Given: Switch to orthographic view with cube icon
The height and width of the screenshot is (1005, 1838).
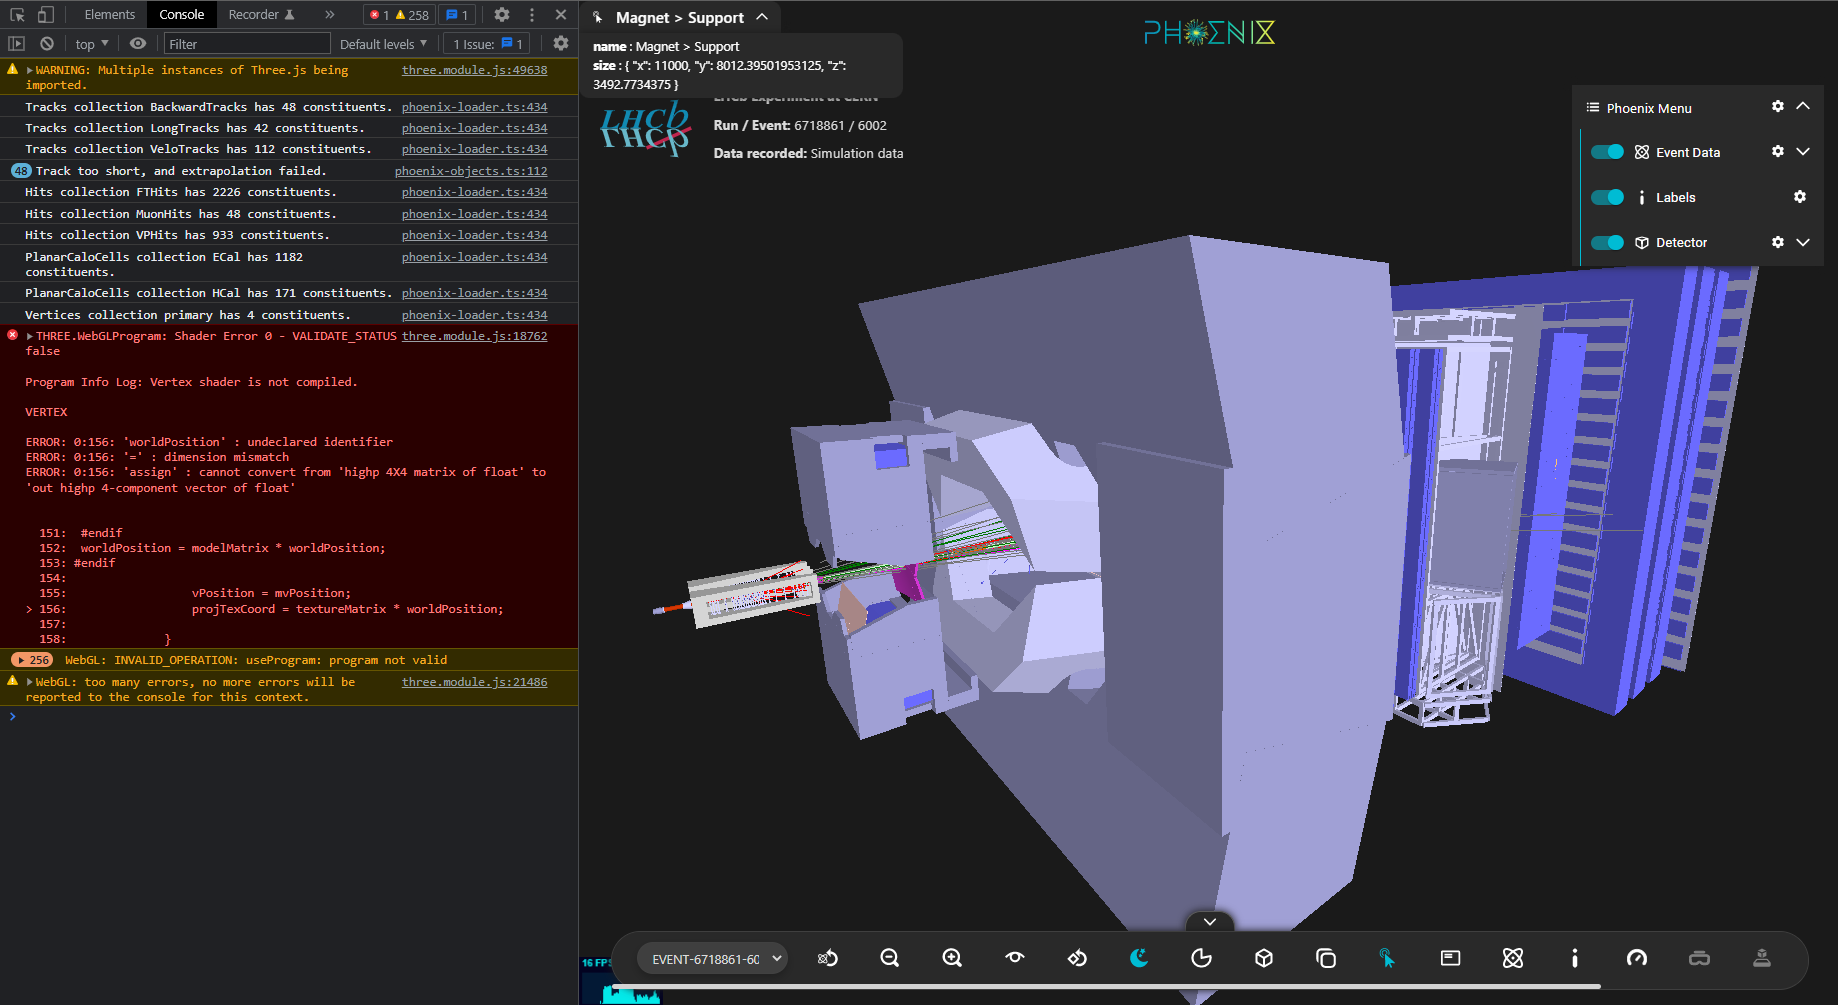Looking at the screenshot, I should point(1263,957).
